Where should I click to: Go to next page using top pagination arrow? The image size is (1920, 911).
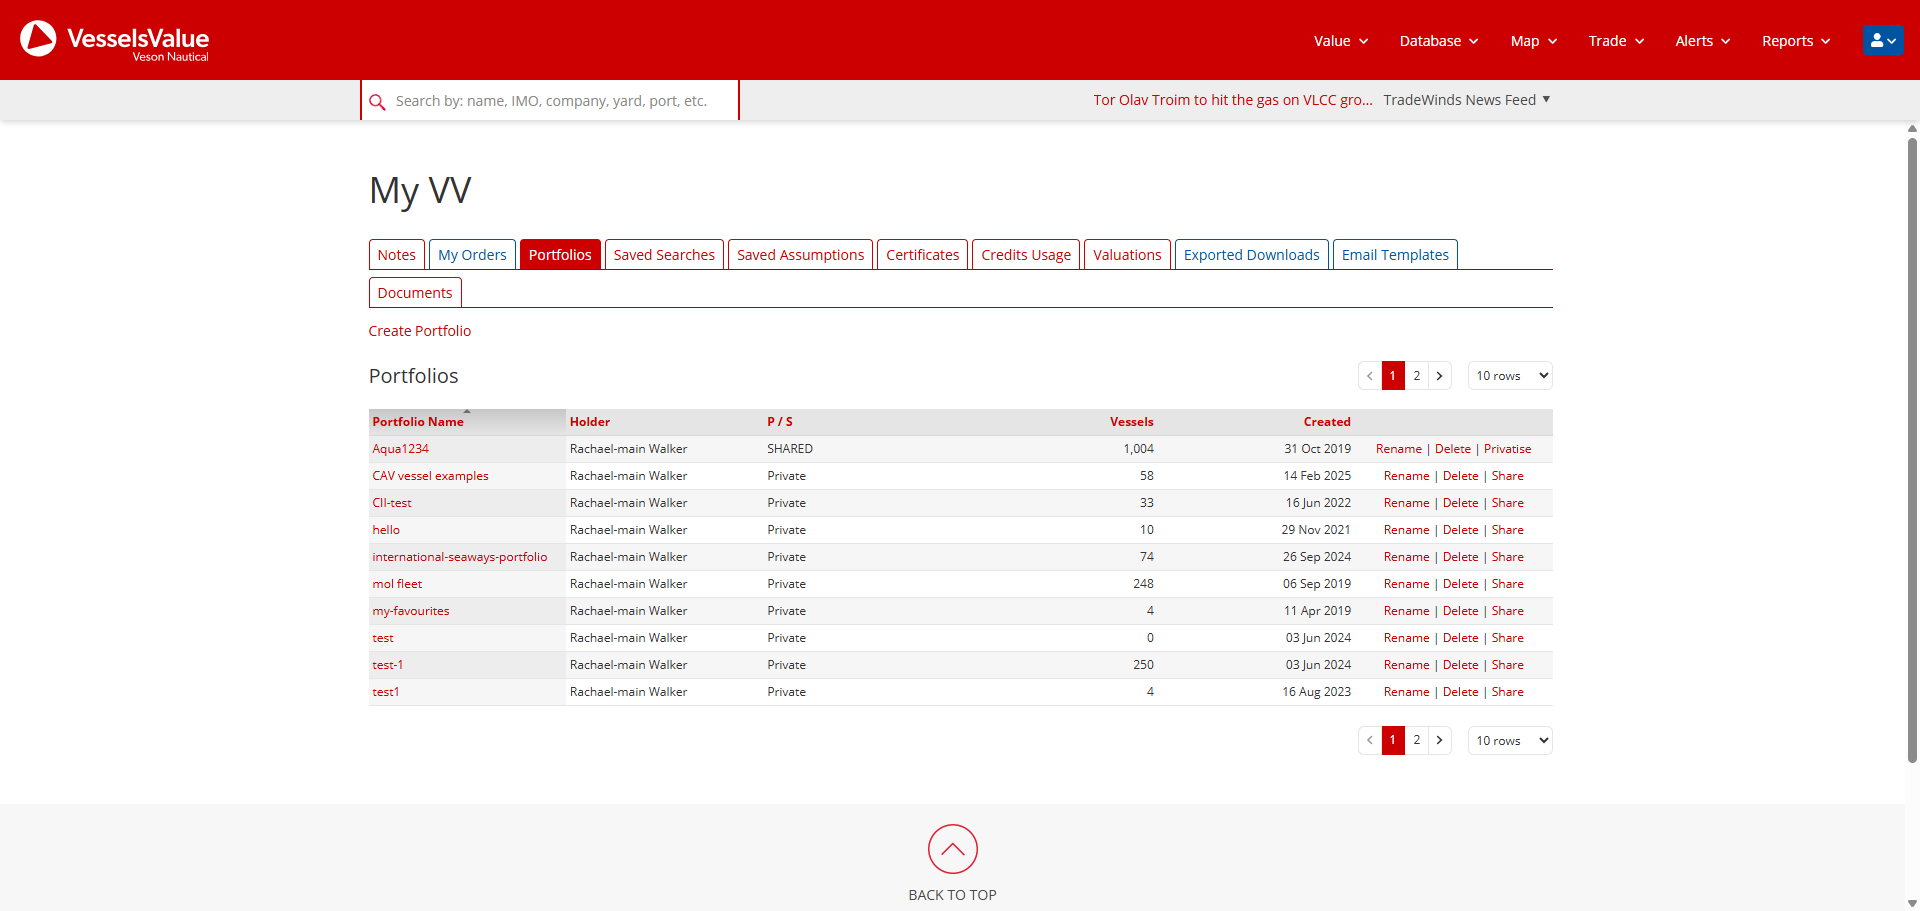pos(1439,376)
